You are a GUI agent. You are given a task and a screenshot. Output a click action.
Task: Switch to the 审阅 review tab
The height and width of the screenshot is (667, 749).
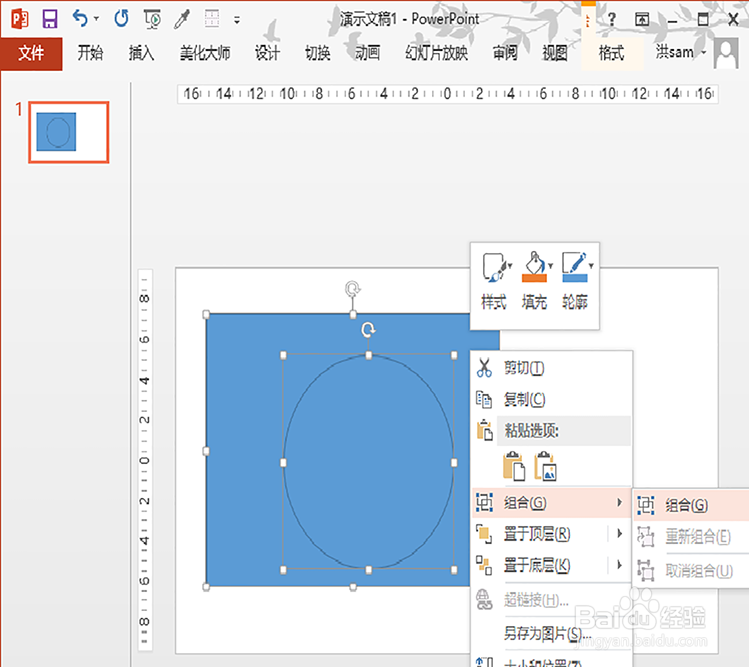(x=505, y=53)
